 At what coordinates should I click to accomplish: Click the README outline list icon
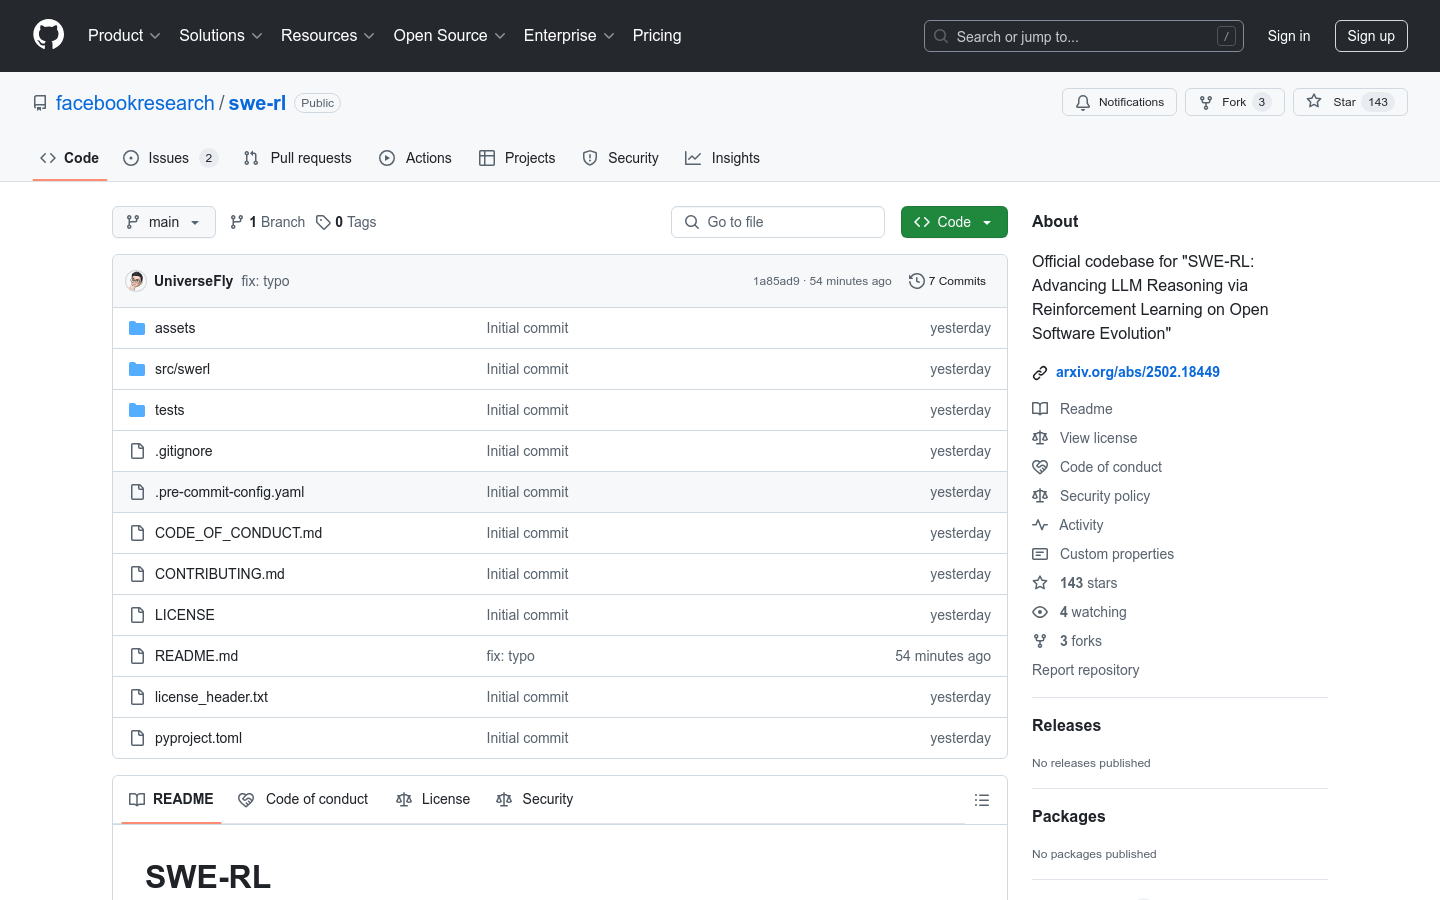[981, 800]
